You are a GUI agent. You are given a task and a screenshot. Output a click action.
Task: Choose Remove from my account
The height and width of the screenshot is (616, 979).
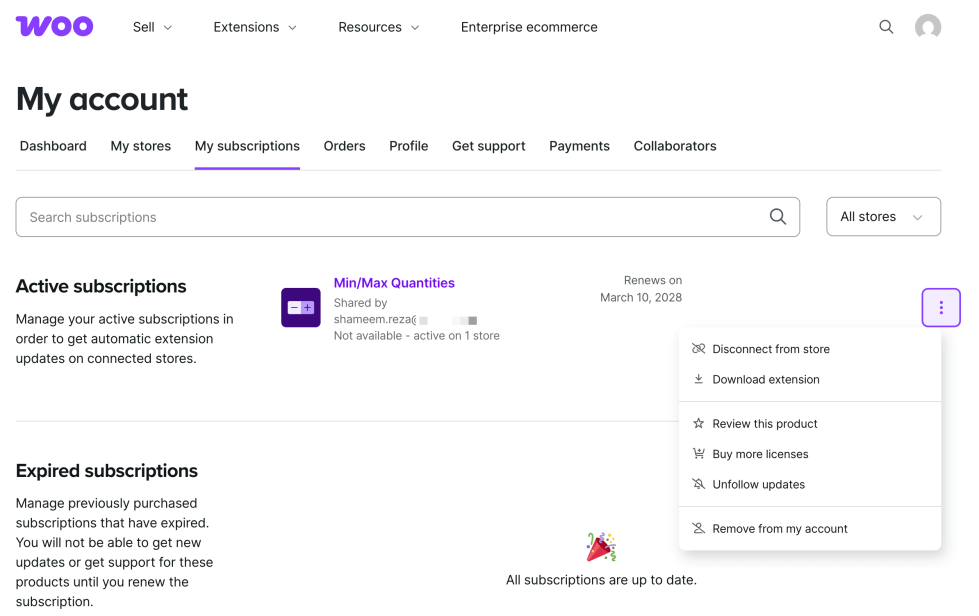[779, 529]
